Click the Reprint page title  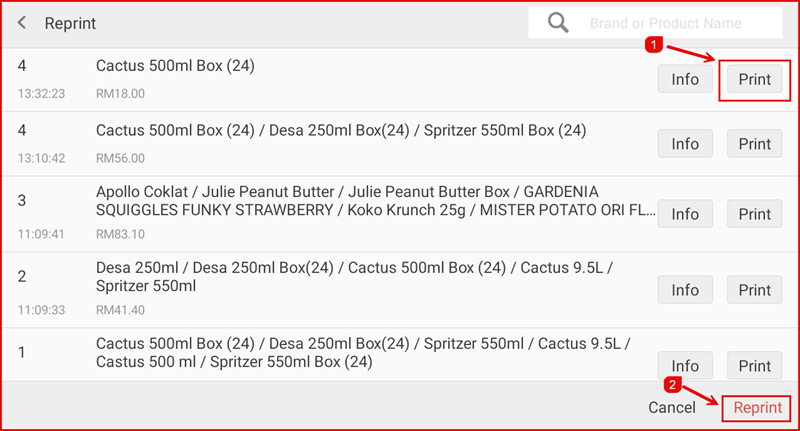70,23
